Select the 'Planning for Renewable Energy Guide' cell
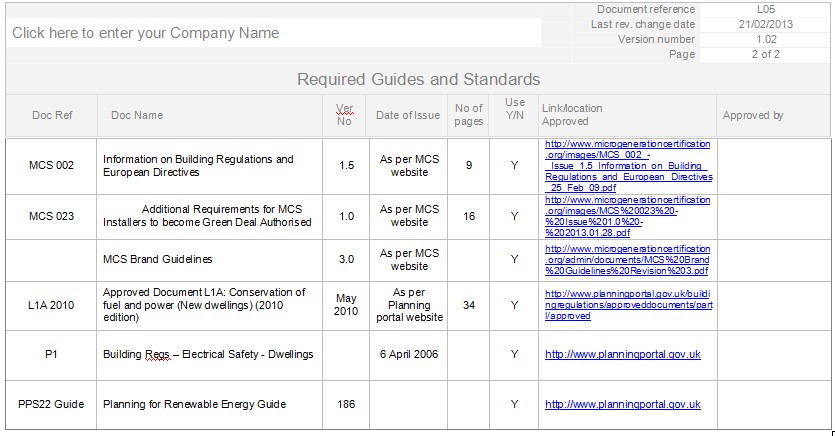 tap(195, 404)
